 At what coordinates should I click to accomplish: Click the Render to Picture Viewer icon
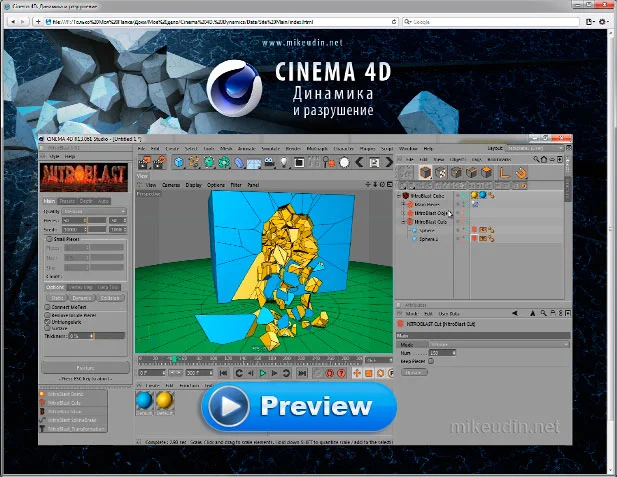(x=160, y=162)
